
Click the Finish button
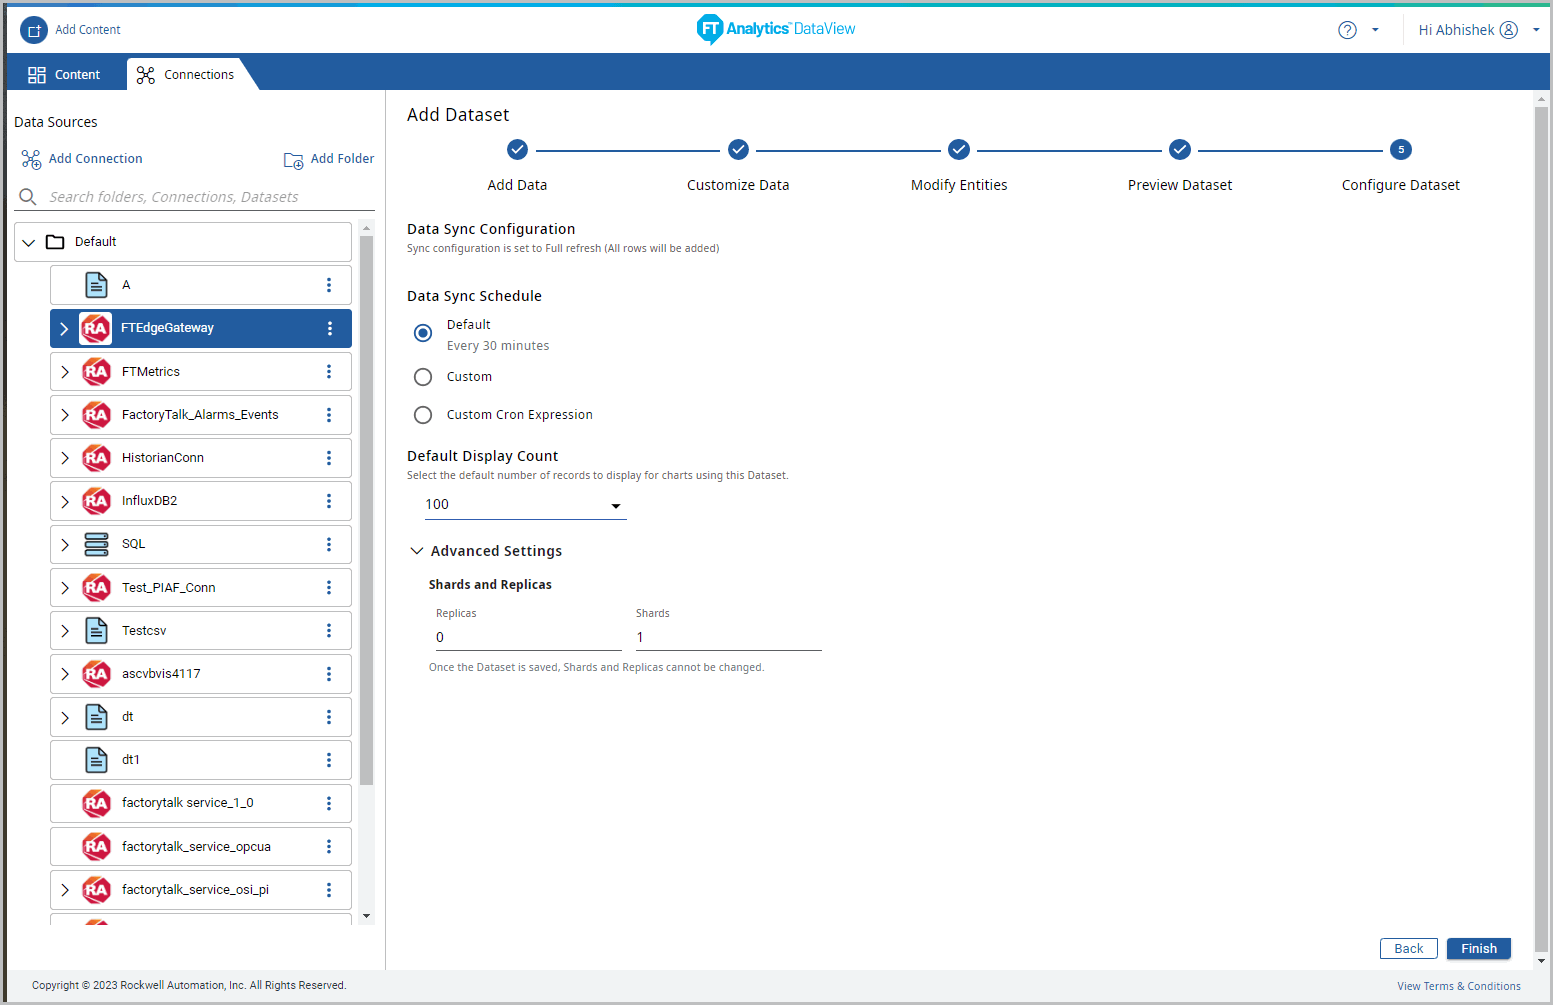click(x=1478, y=949)
